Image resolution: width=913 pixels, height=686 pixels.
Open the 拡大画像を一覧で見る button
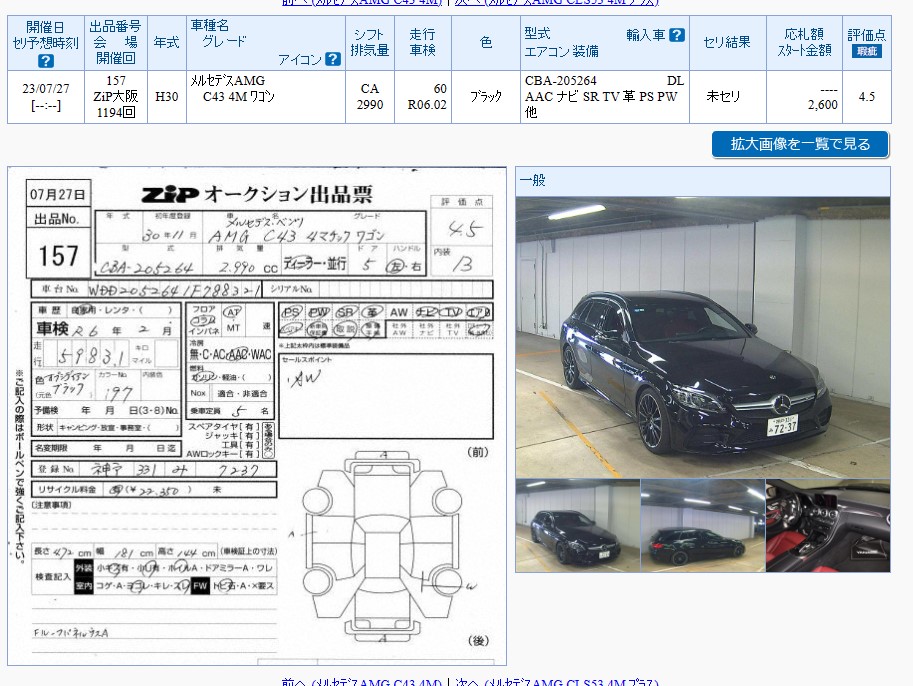800,144
